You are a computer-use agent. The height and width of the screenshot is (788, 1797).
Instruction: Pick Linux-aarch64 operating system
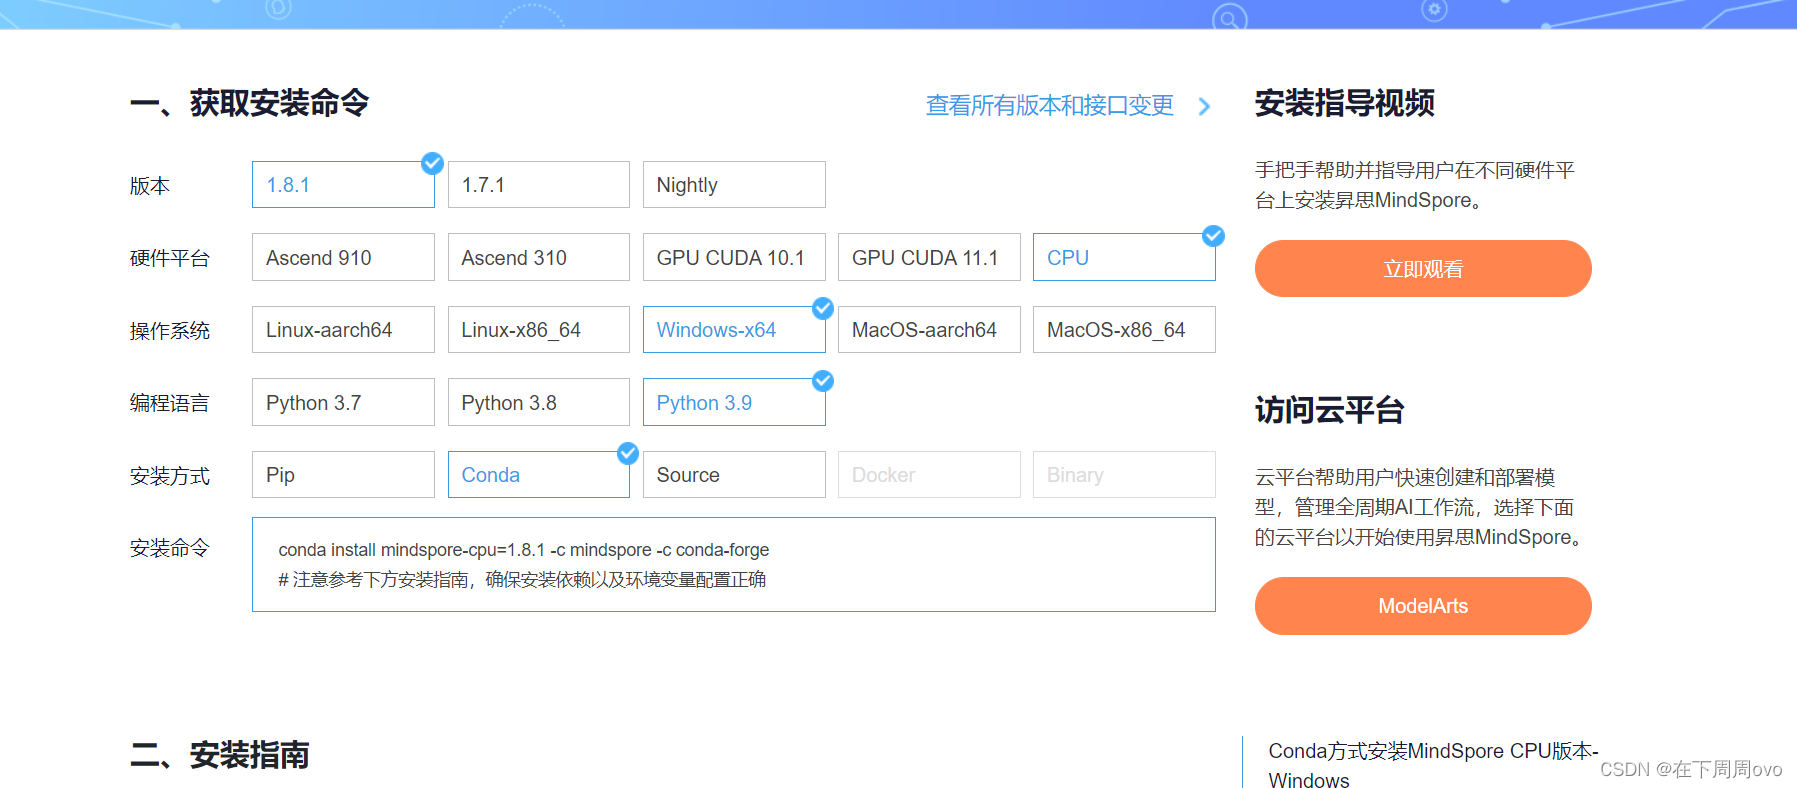[343, 330]
